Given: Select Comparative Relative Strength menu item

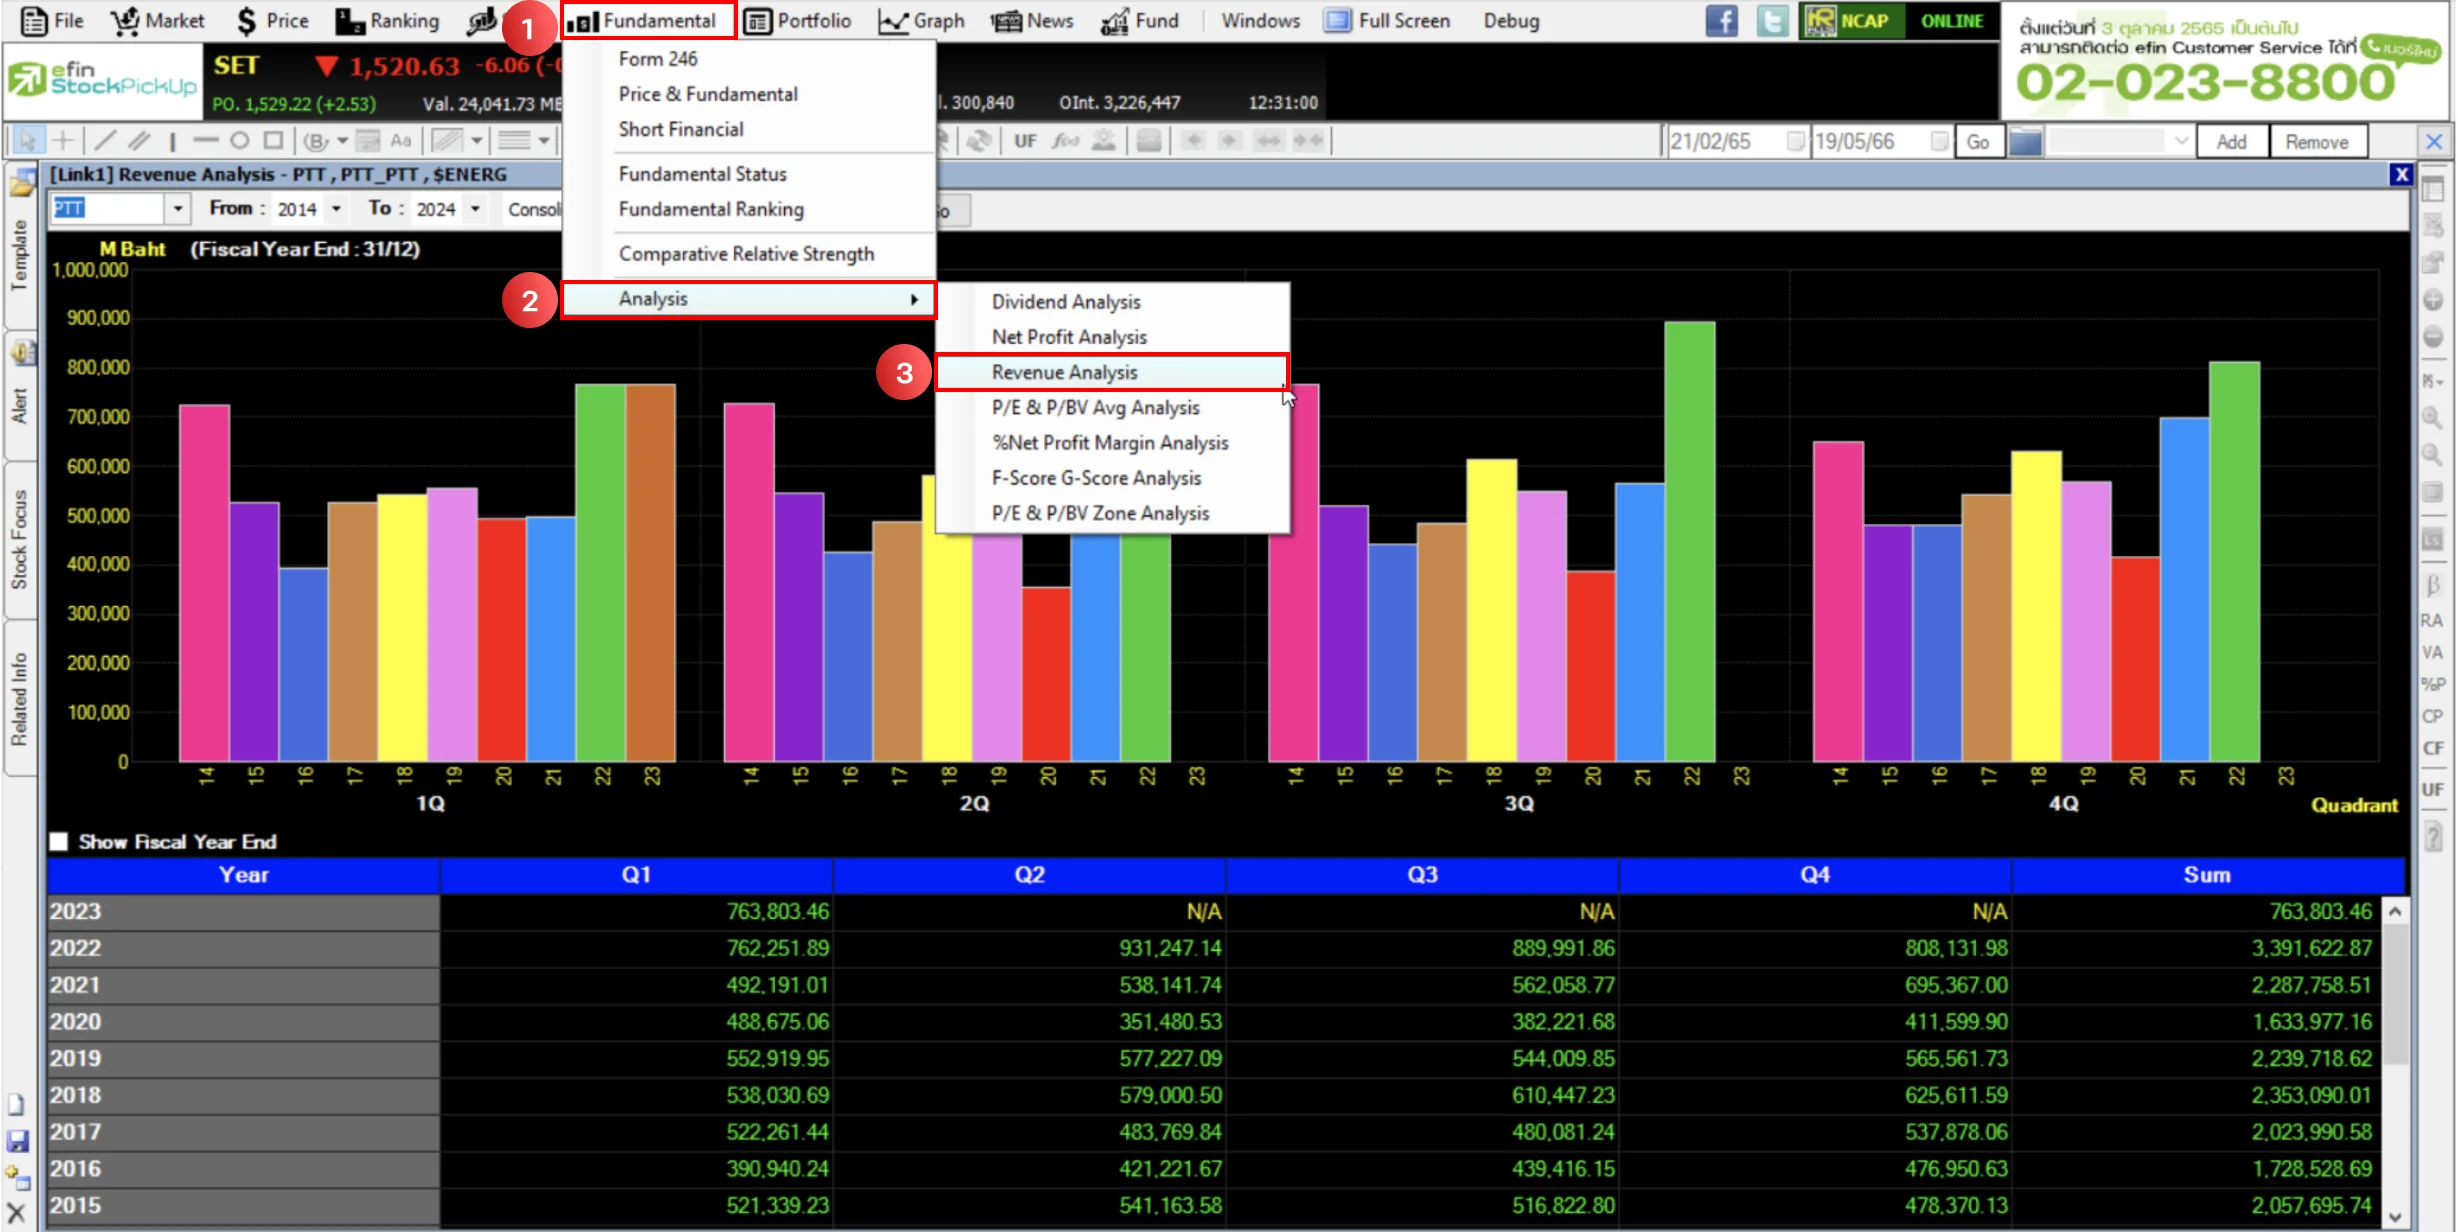Looking at the screenshot, I should tap(748, 254).
